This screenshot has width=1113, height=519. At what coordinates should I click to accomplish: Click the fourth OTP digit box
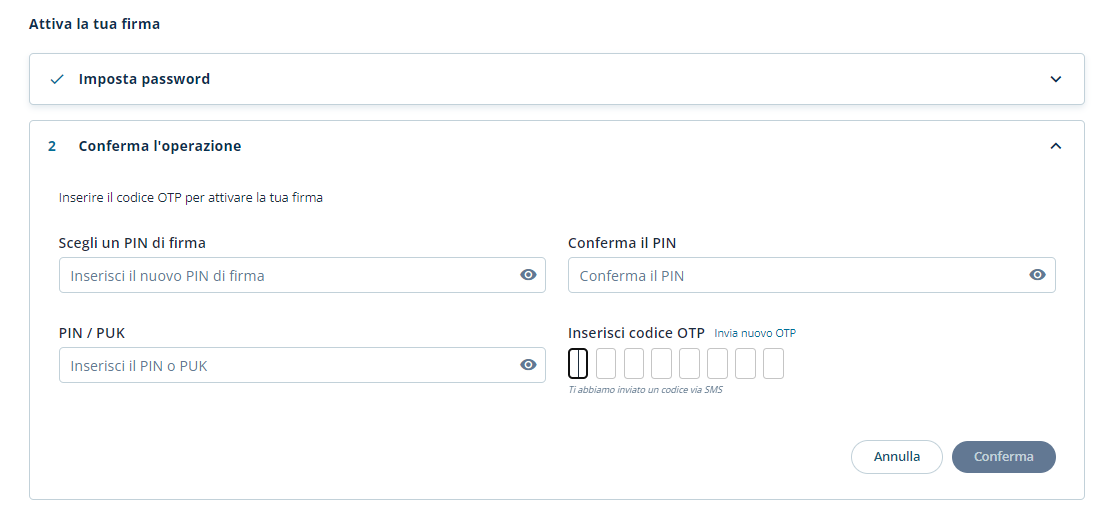point(661,363)
